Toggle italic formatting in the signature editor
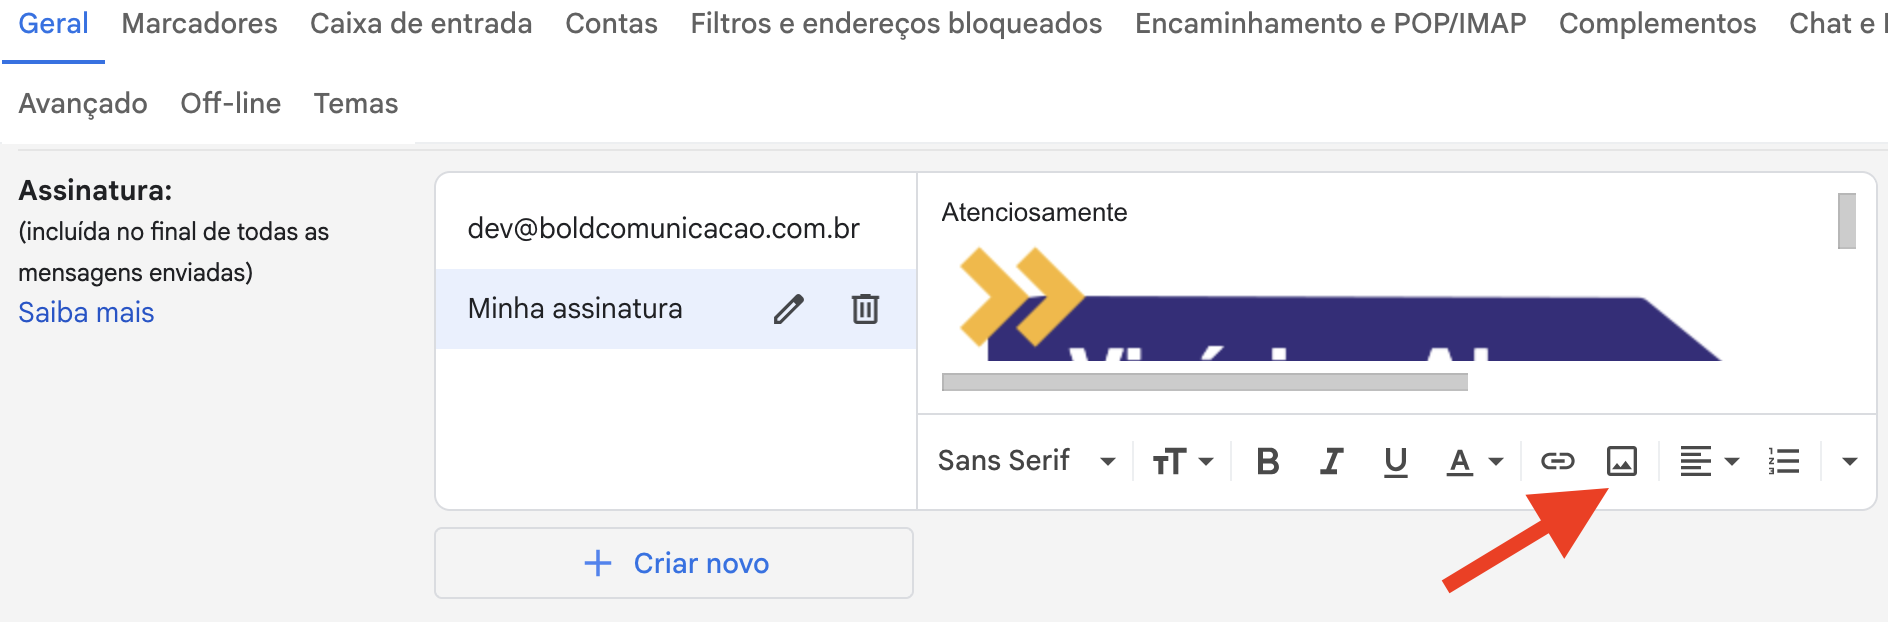Screen dimensions: 1888x622 pyautogui.click(x=1331, y=461)
